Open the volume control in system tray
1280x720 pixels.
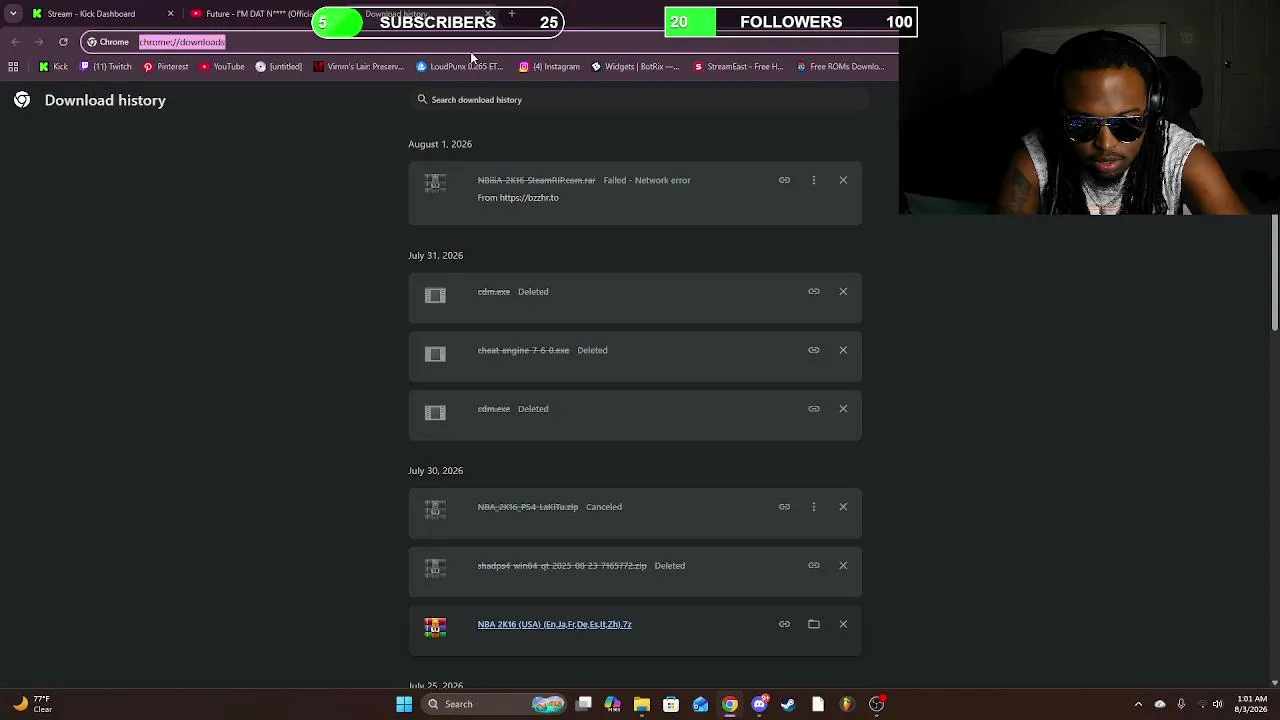pyautogui.click(x=1217, y=704)
